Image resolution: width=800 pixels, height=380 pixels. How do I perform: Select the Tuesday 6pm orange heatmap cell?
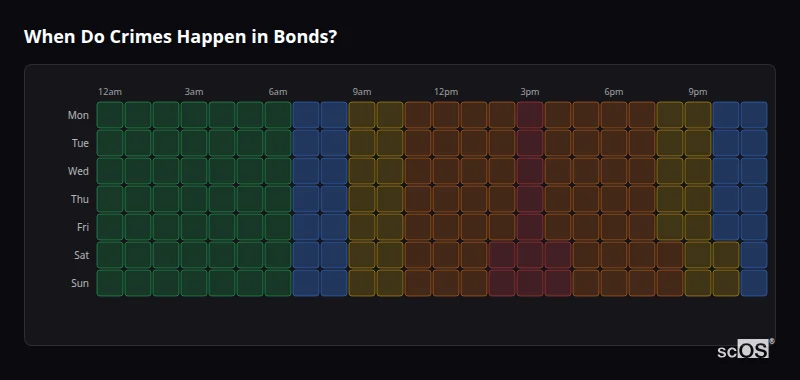point(614,143)
